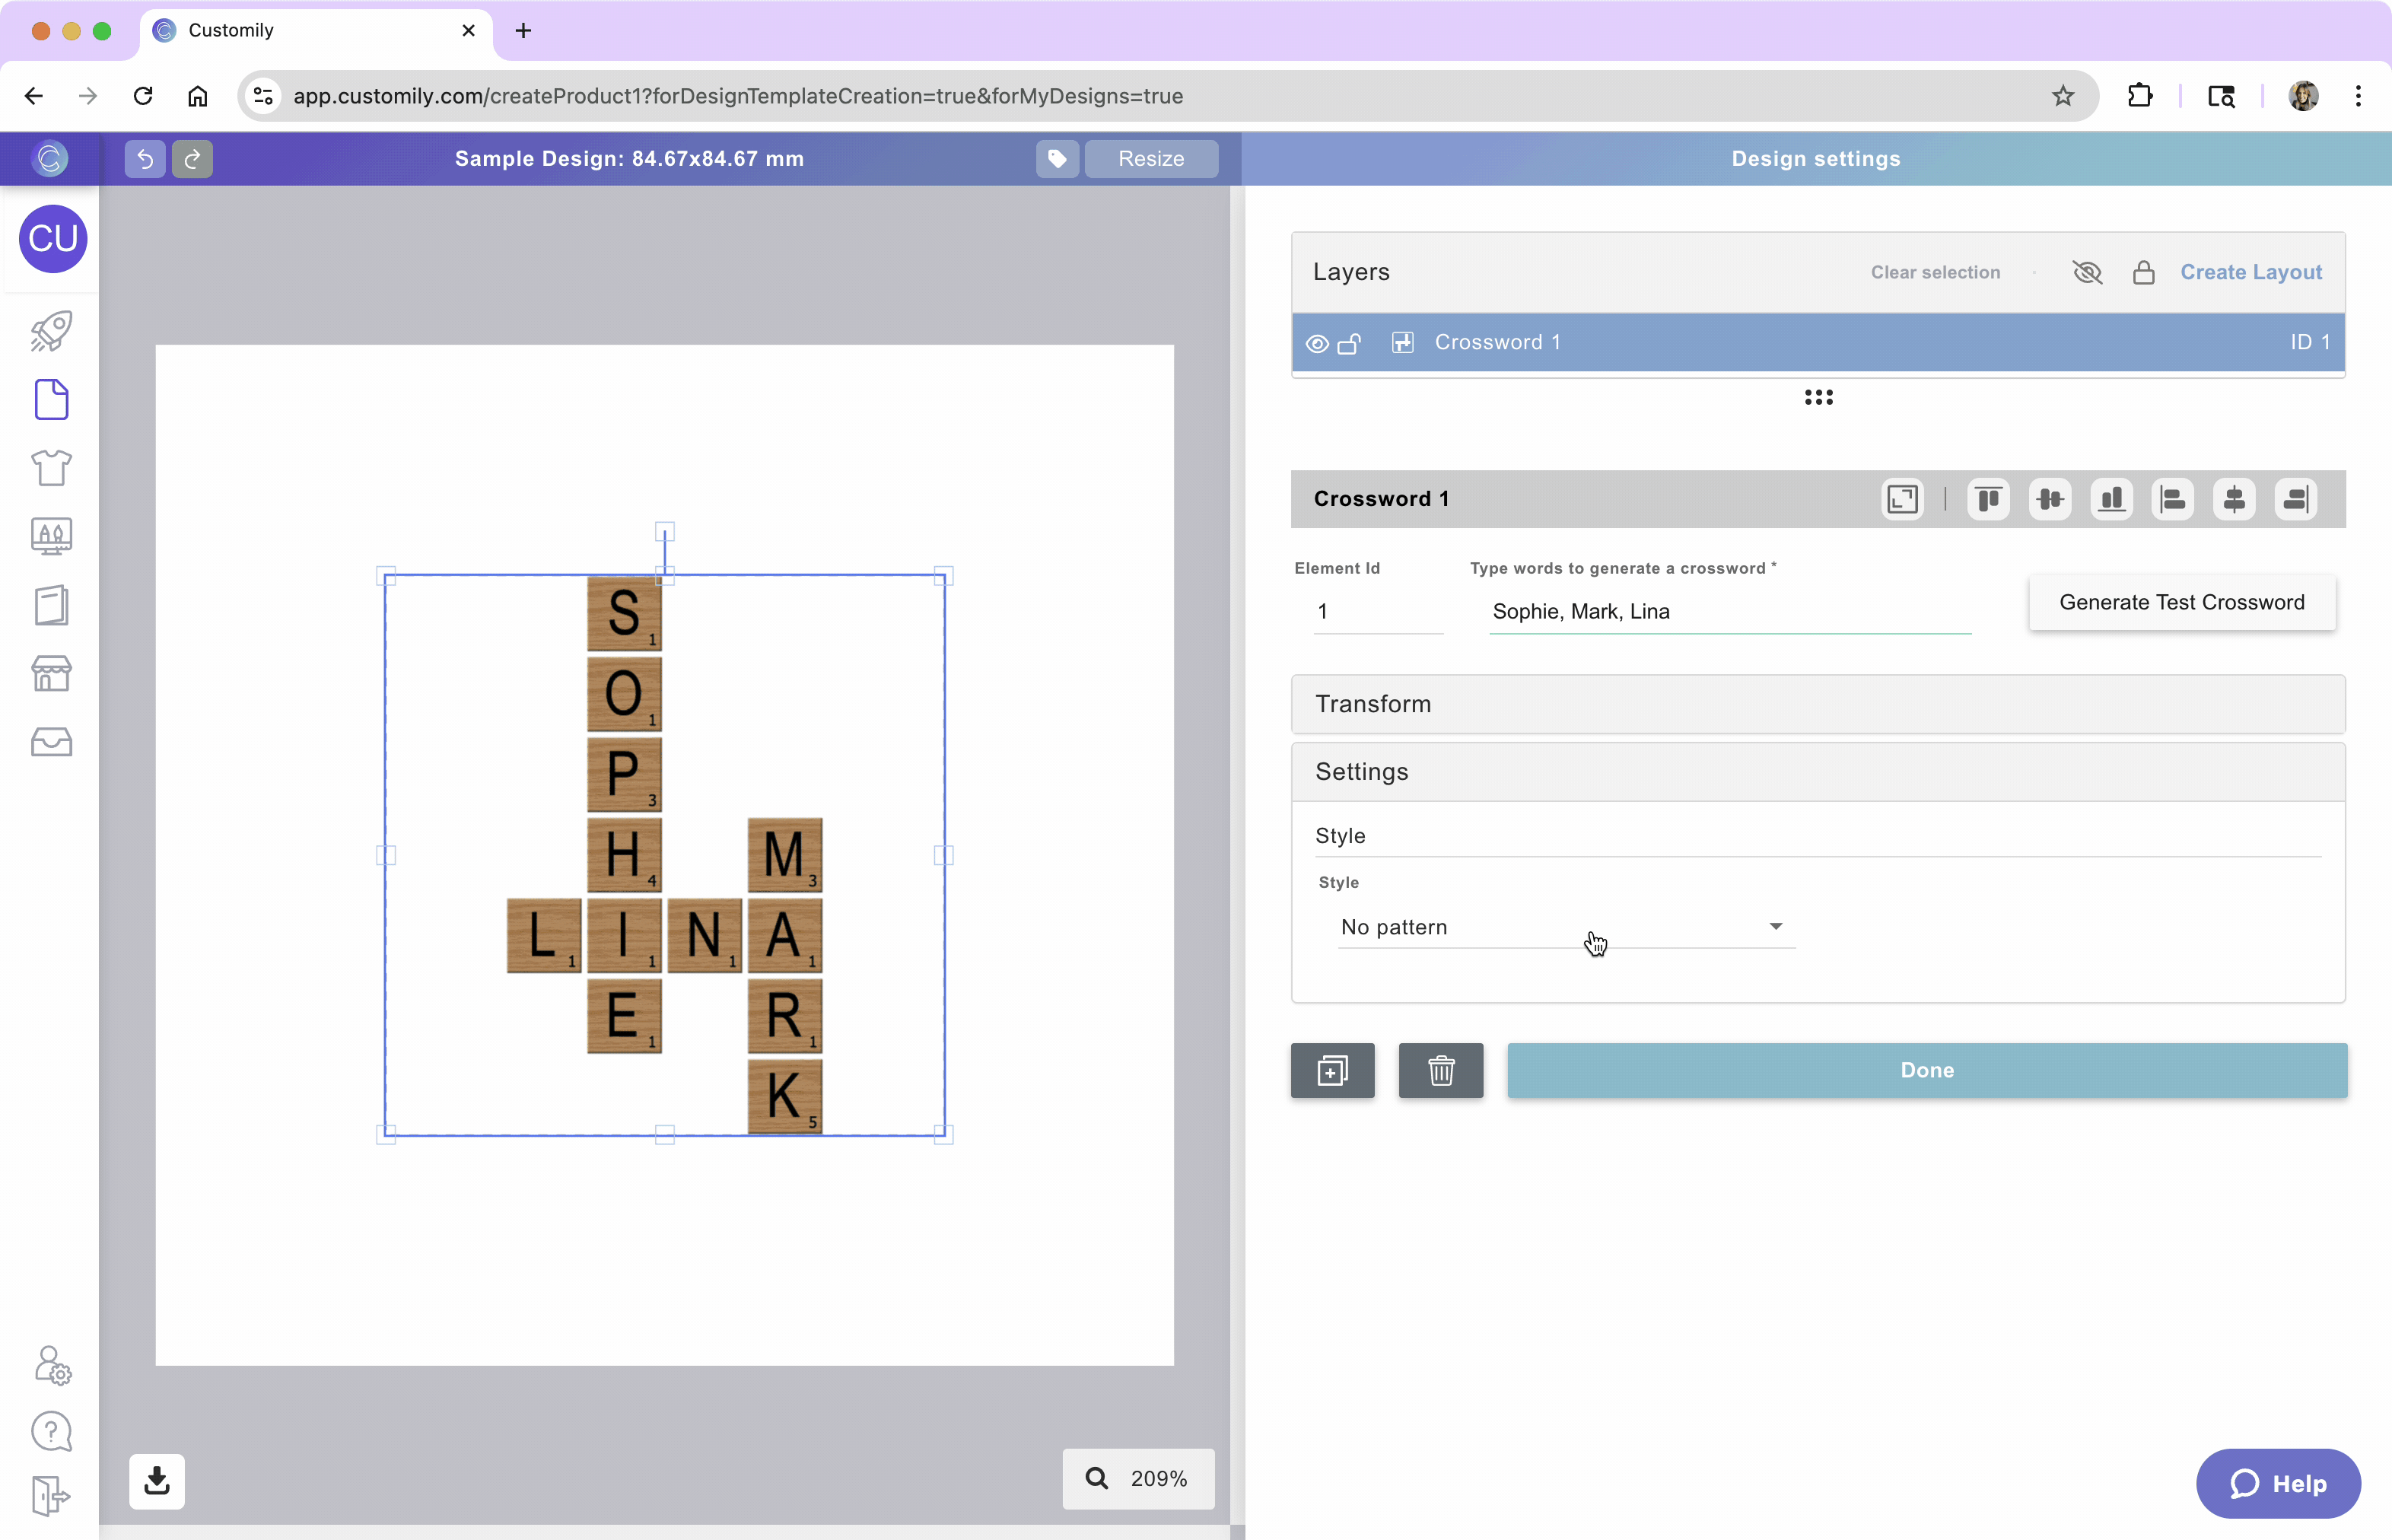This screenshot has height=1540, width=2392.
Task: Expand the Transform section
Action: (1817, 704)
